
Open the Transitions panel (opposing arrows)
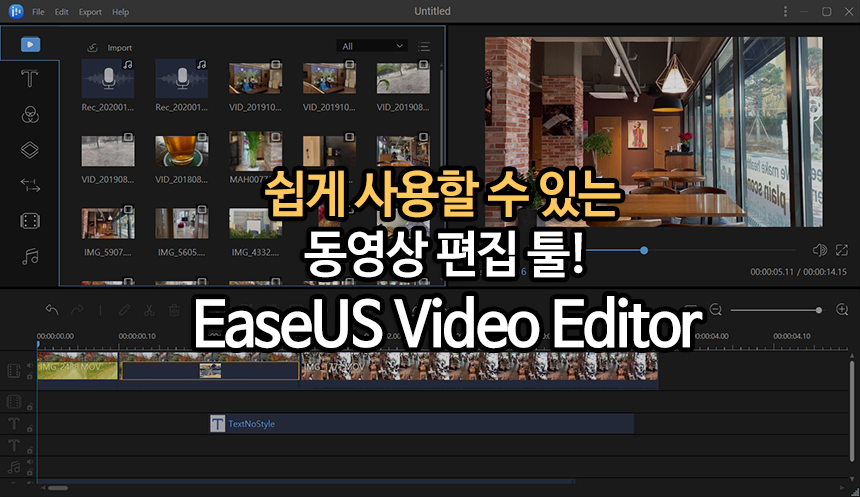coord(30,185)
